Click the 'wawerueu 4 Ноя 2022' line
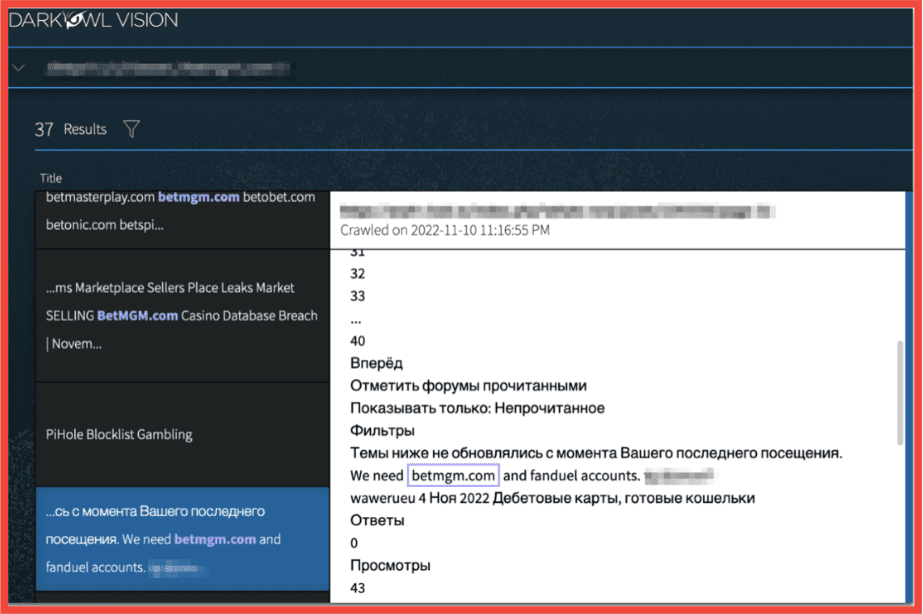This screenshot has width=923, height=614. coord(552,498)
